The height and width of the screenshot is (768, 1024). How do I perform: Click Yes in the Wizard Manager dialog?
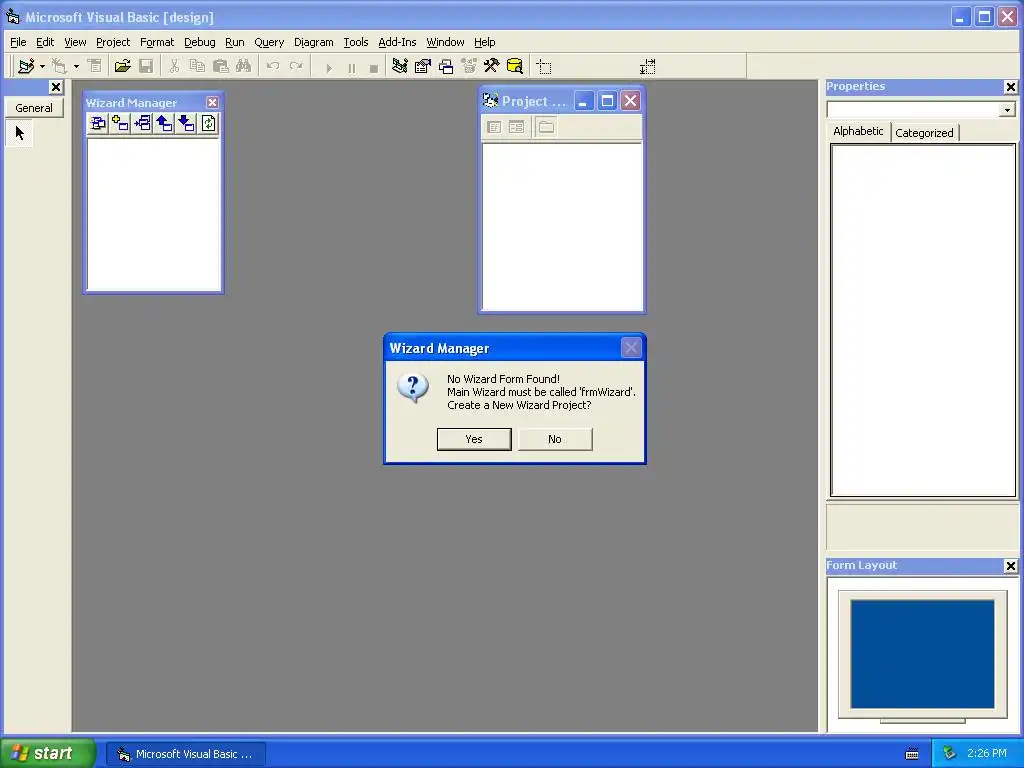(474, 439)
